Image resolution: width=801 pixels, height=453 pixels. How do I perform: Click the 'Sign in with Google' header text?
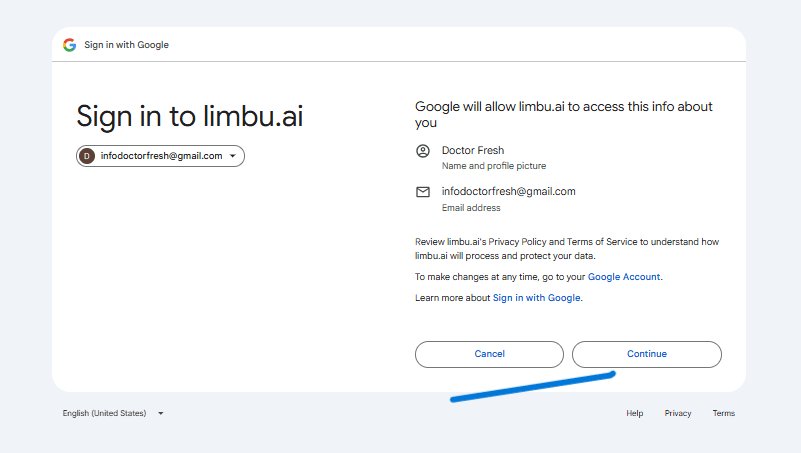(x=127, y=45)
